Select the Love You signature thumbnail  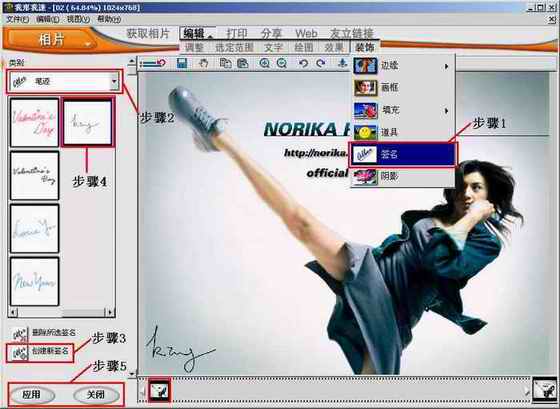[x=34, y=229]
